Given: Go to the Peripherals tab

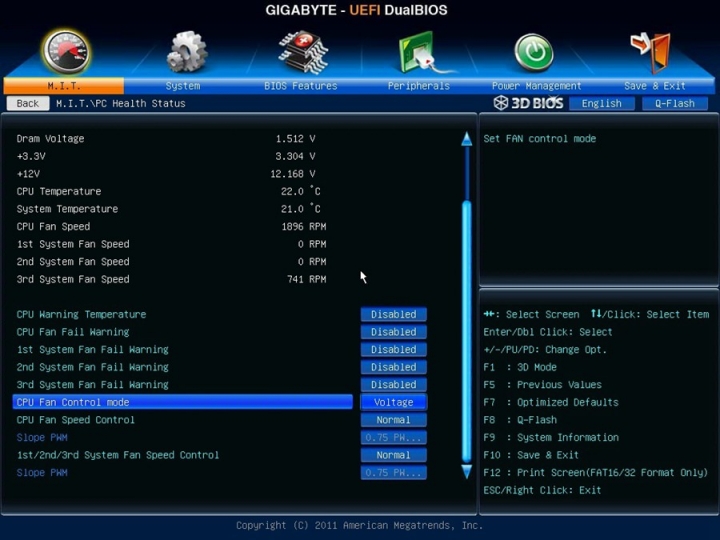Looking at the screenshot, I should point(419,86).
